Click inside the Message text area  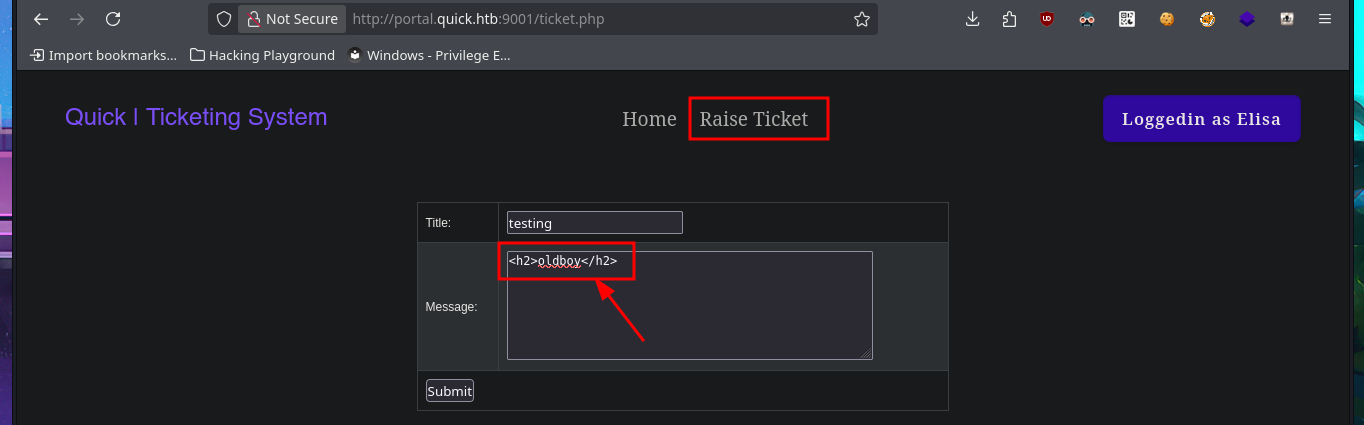pos(689,315)
